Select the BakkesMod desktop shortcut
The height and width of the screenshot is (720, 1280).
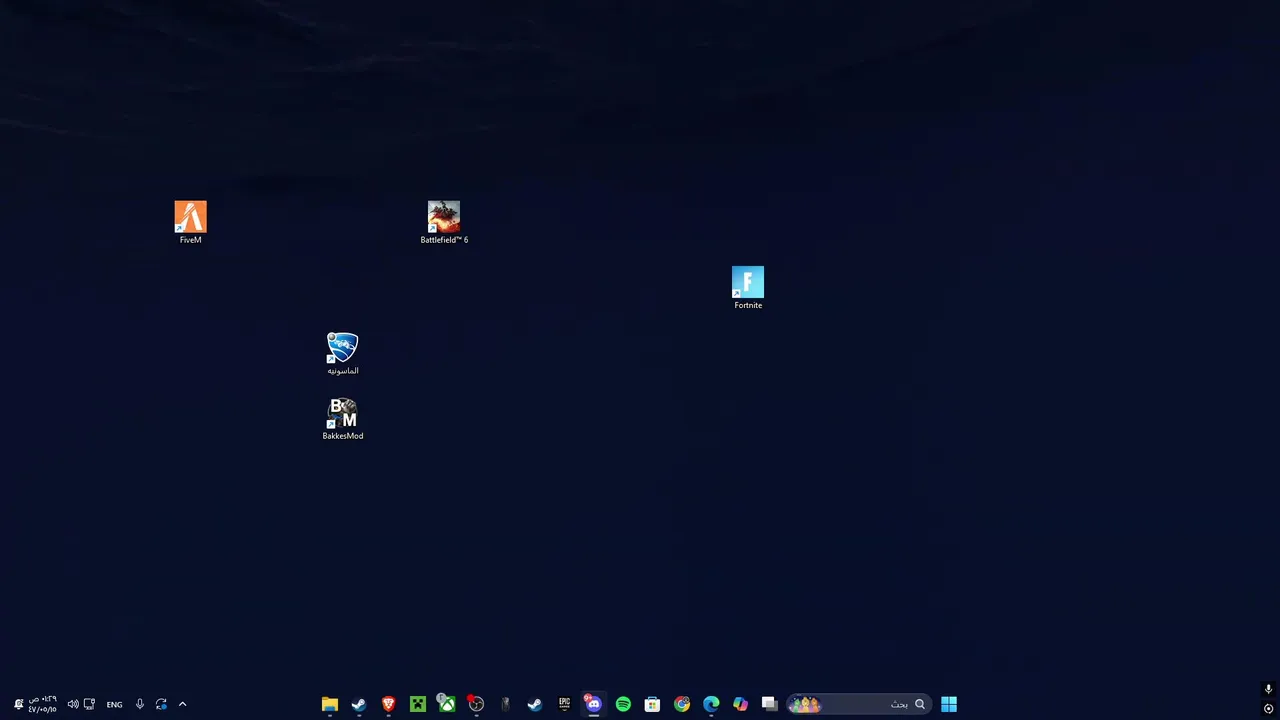(x=343, y=419)
